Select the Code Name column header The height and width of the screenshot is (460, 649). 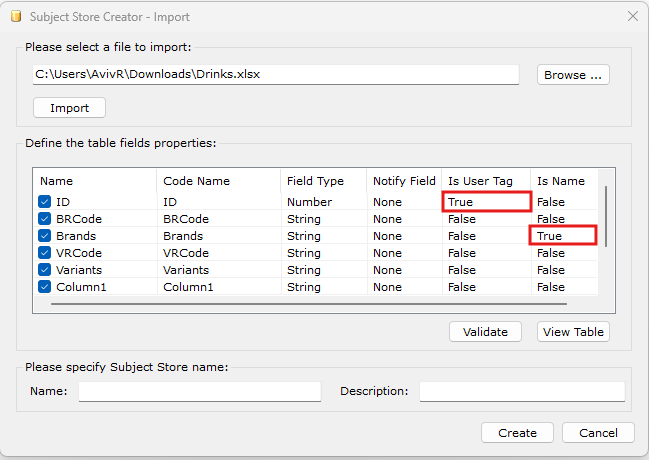[x=196, y=181]
